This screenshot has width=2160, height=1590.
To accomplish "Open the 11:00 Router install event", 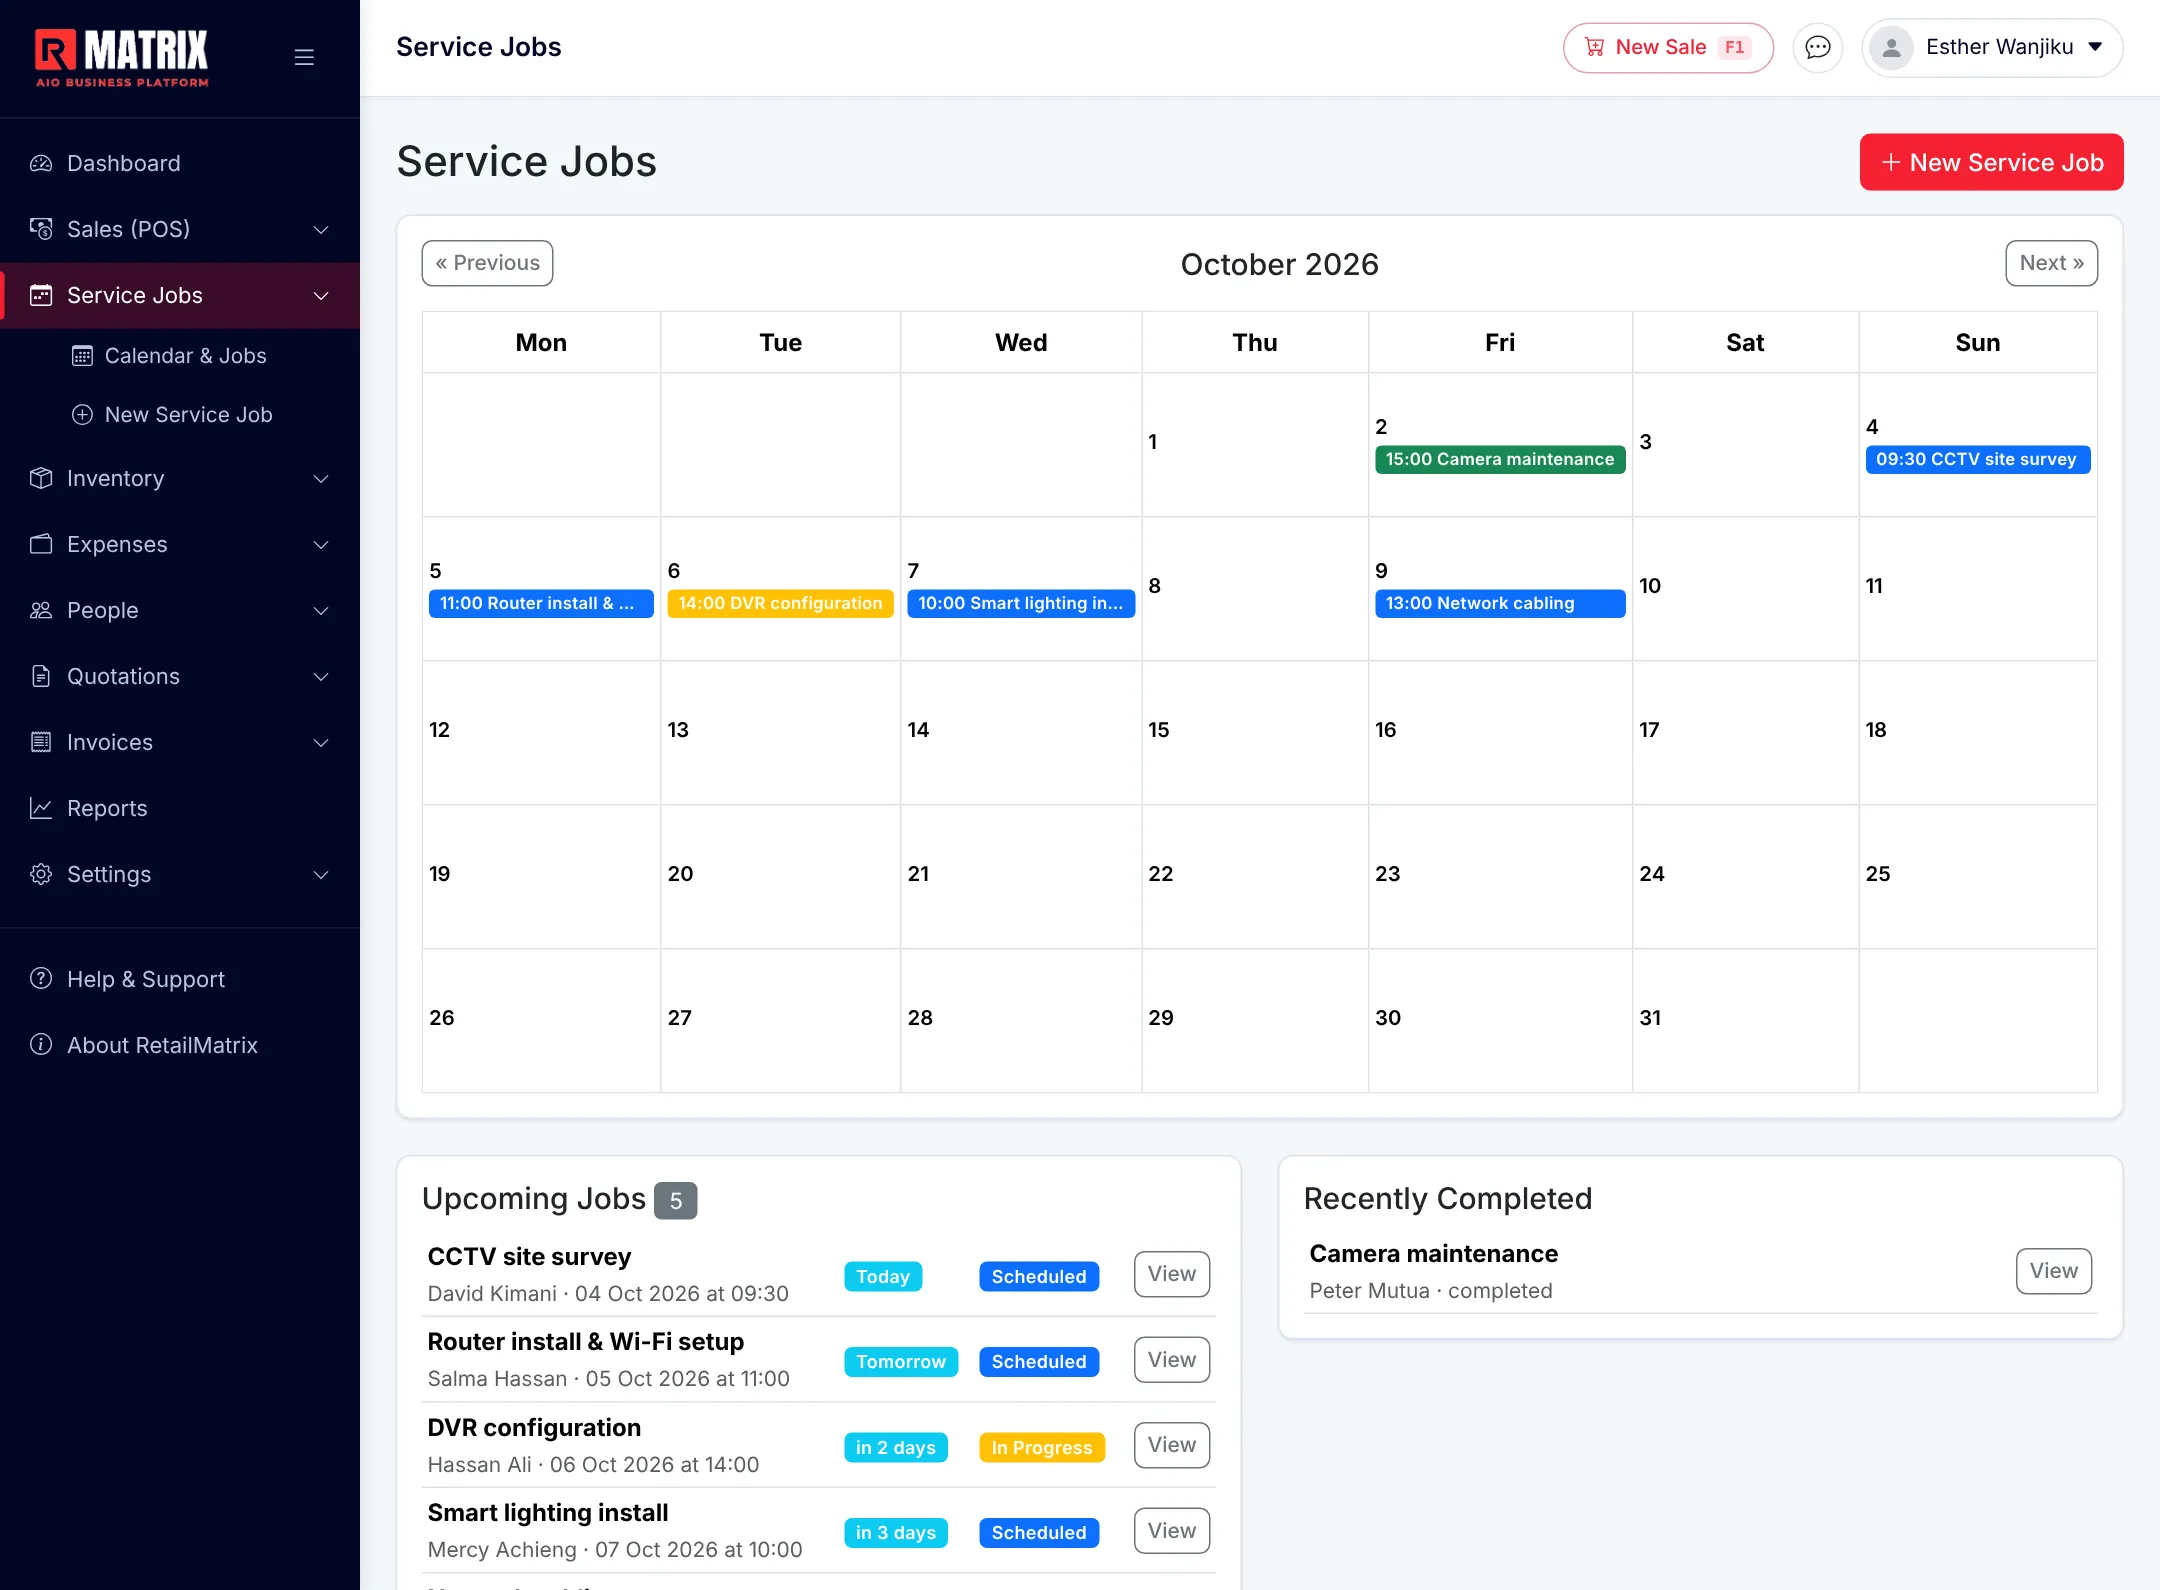I will pos(541,603).
